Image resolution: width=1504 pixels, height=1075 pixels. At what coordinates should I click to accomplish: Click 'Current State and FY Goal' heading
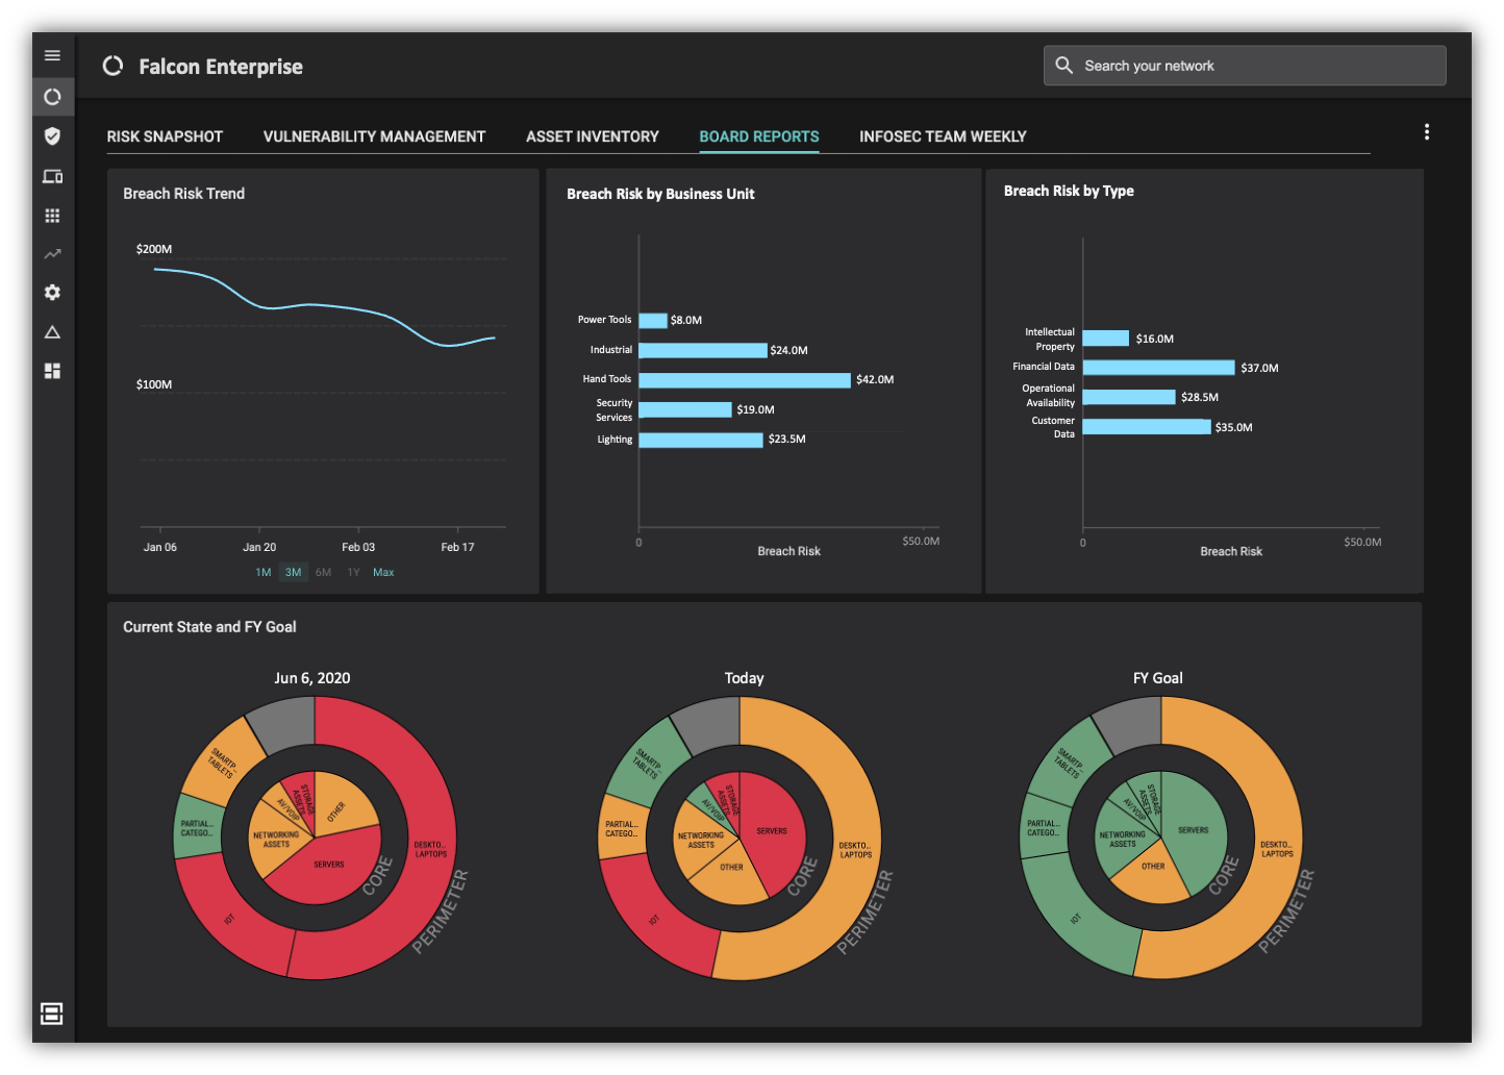(x=210, y=627)
